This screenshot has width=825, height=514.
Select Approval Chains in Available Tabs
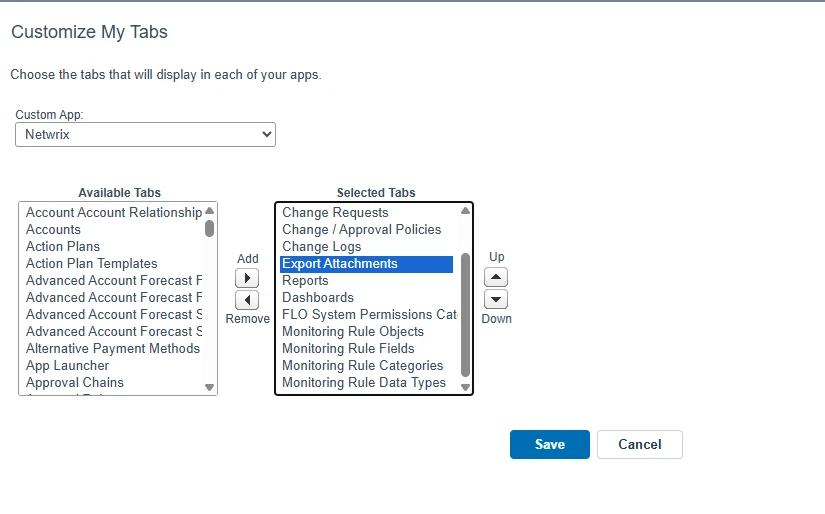point(75,383)
